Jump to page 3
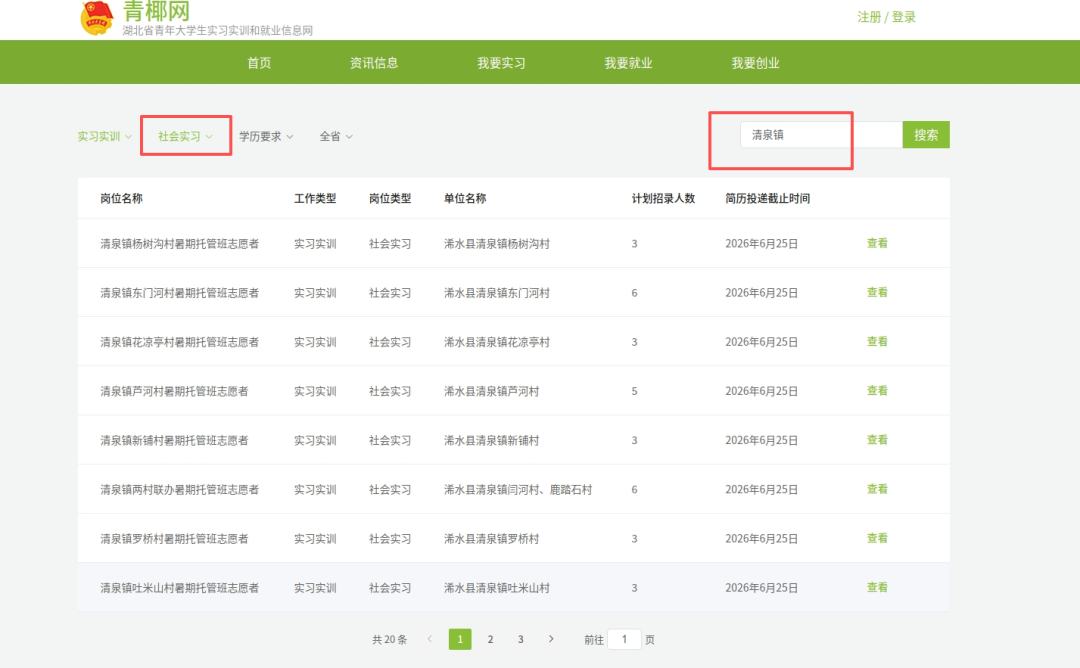This screenshot has width=1080, height=668. click(521, 639)
